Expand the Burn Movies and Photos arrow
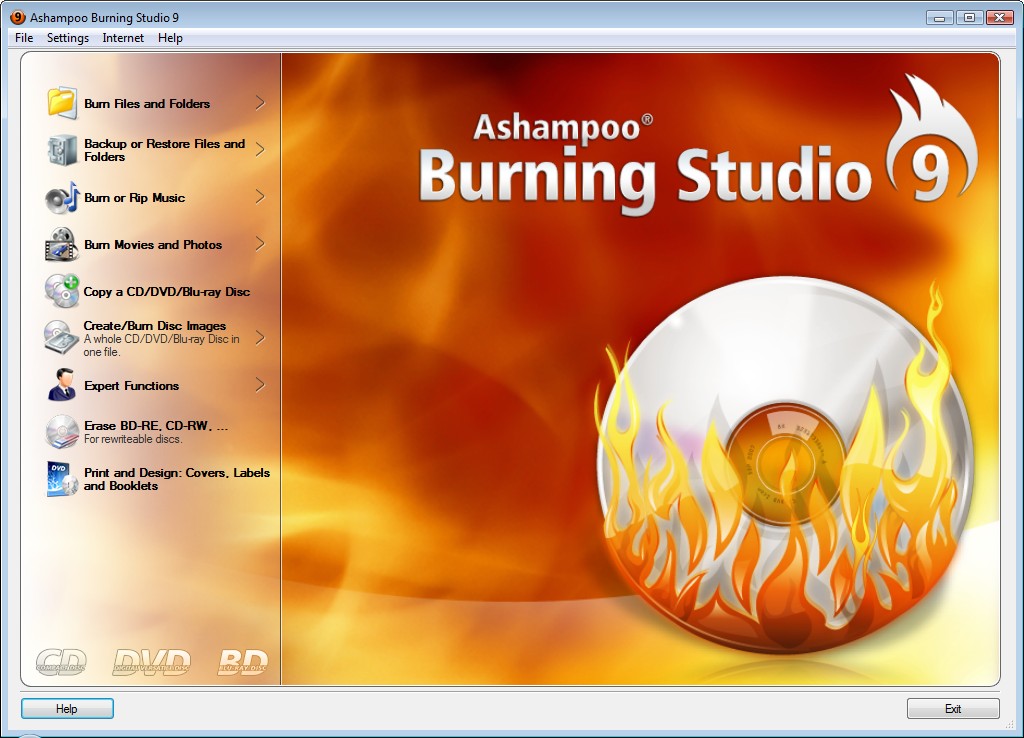The image size is (1024, 738). [x=260, y=244]
